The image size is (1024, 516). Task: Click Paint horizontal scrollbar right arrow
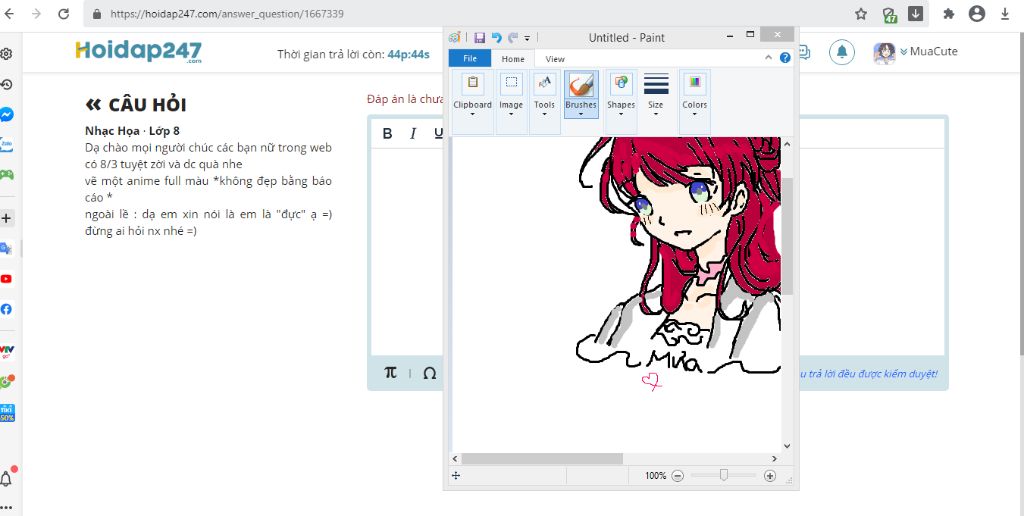775,459
